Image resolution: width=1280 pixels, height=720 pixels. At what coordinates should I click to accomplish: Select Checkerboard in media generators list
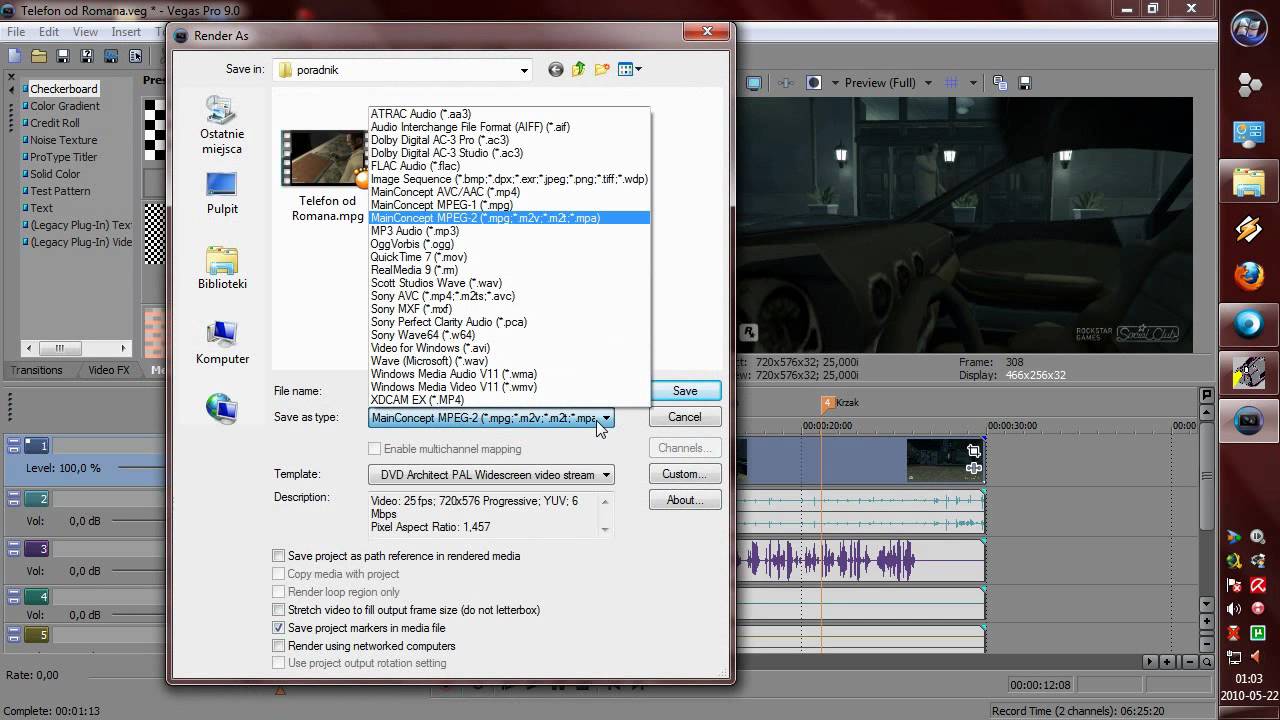[x=64, y=89]
